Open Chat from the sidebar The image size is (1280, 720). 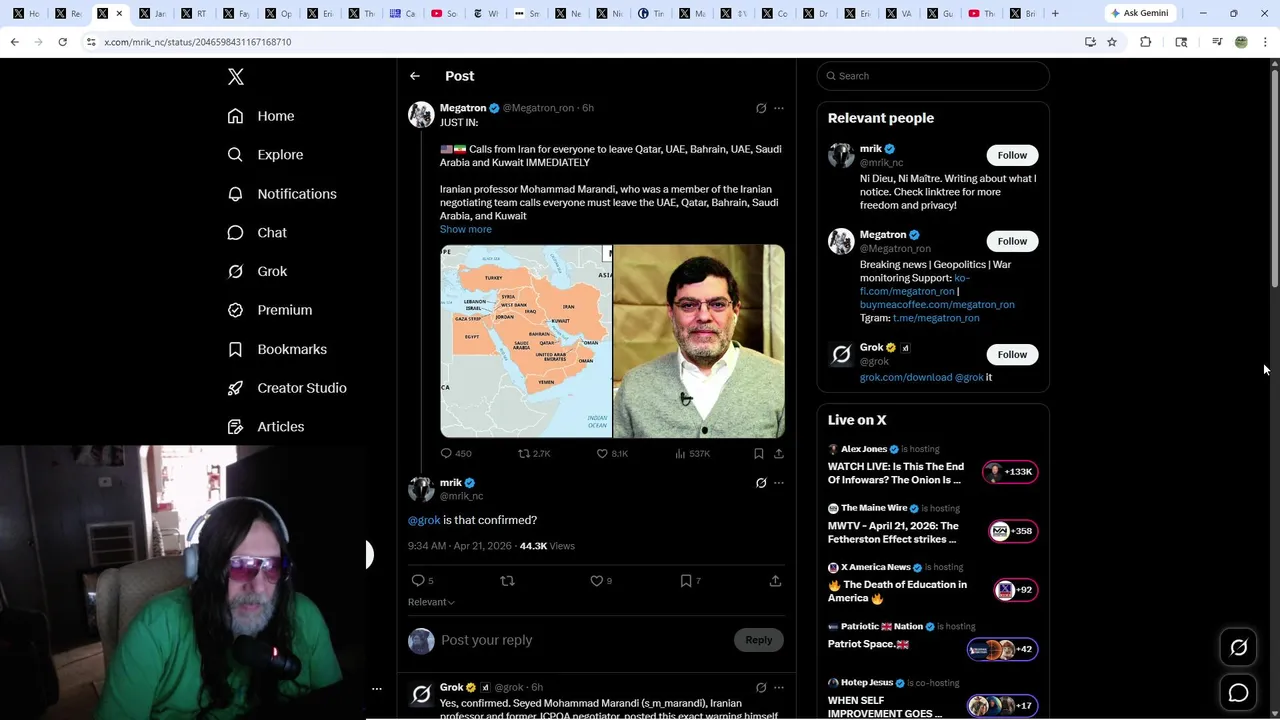pos(257,233)
